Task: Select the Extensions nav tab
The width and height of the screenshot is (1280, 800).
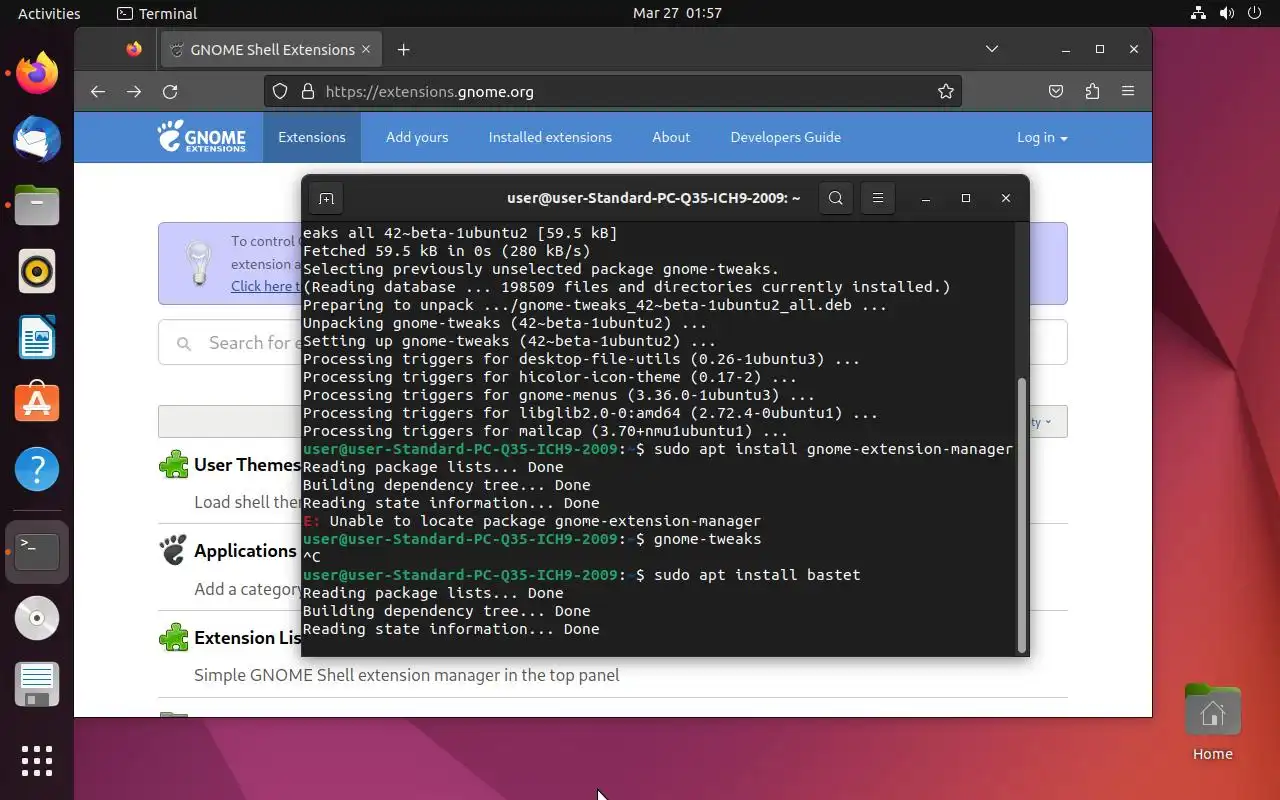Action: pyautogui.click(x=312, y=137)
